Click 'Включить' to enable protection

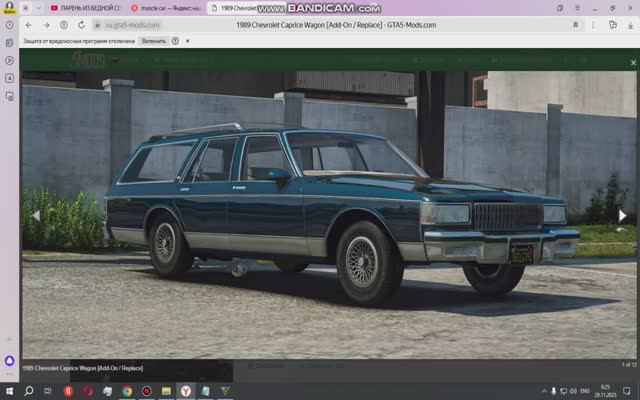click(153, 41)
